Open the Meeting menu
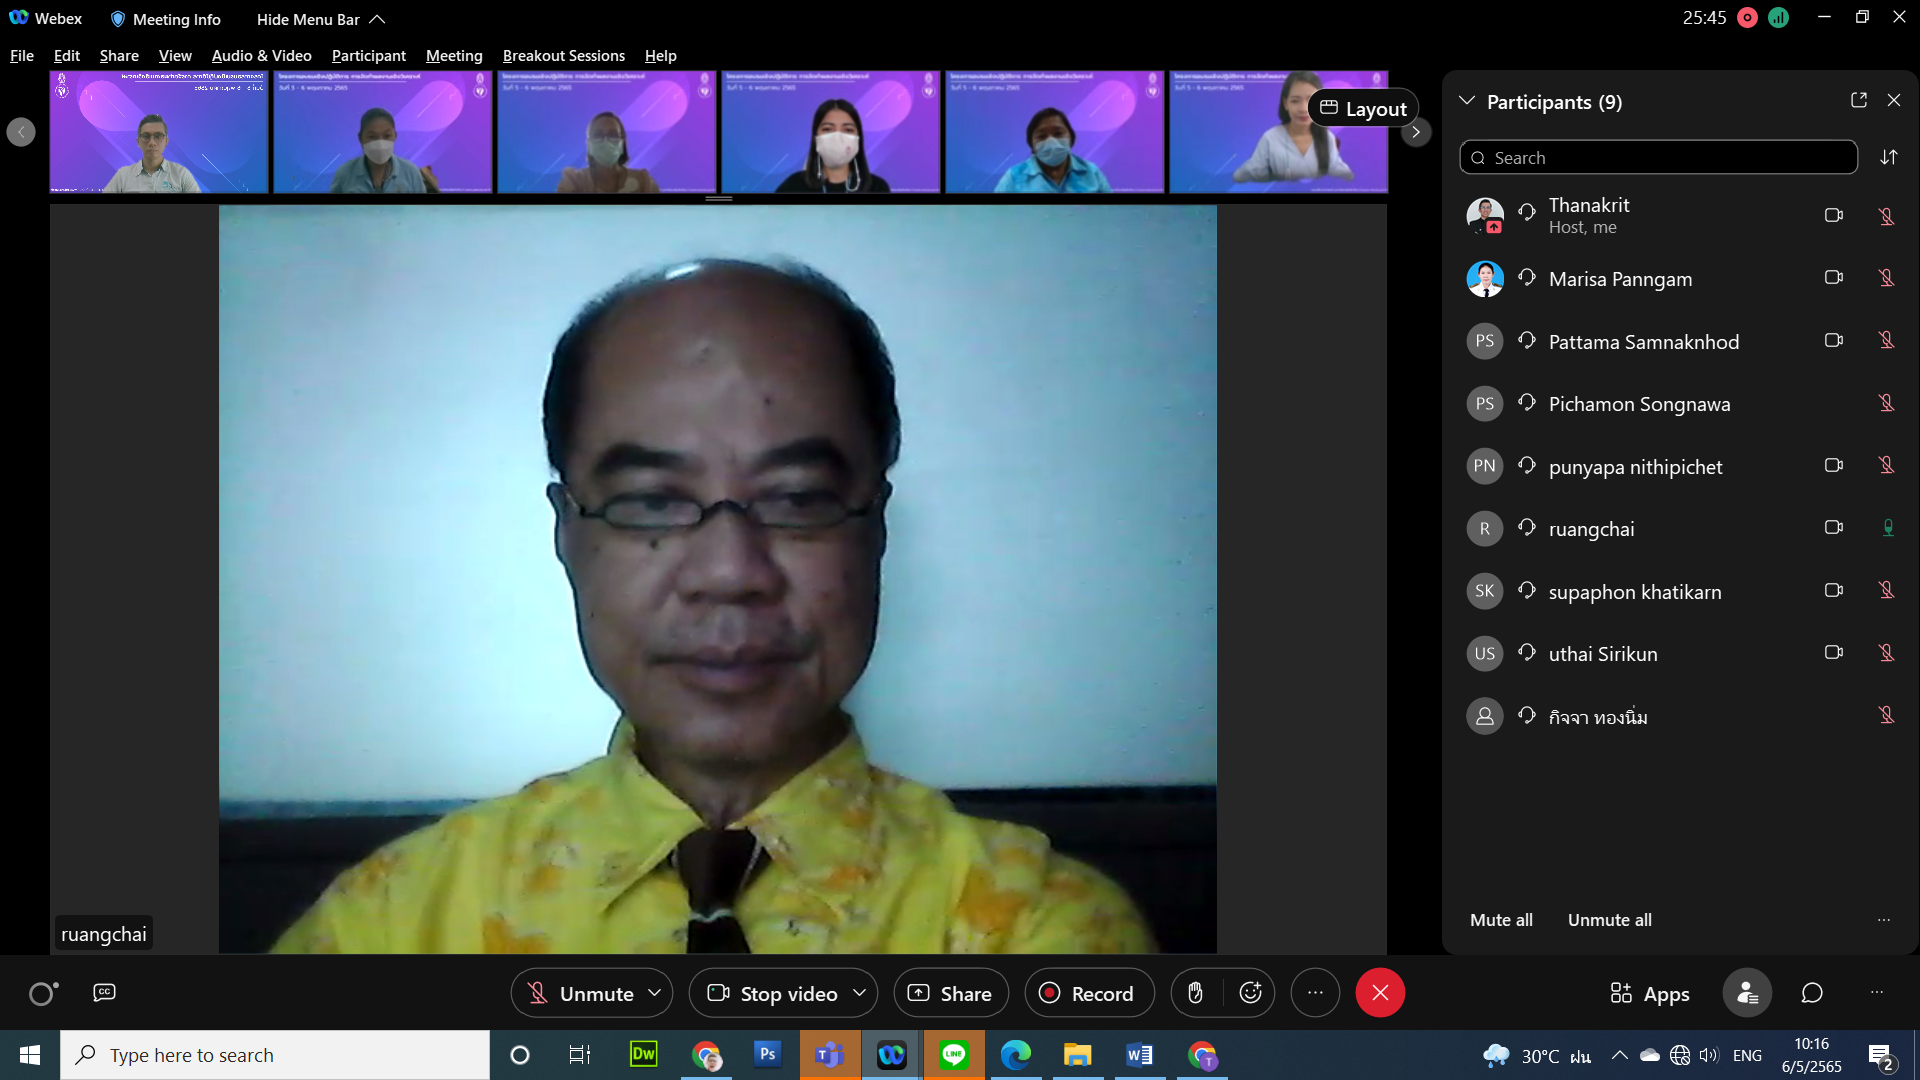The width and height of the screenshot is (1920, 1080). pyautogui.click(x=454, y=56)
